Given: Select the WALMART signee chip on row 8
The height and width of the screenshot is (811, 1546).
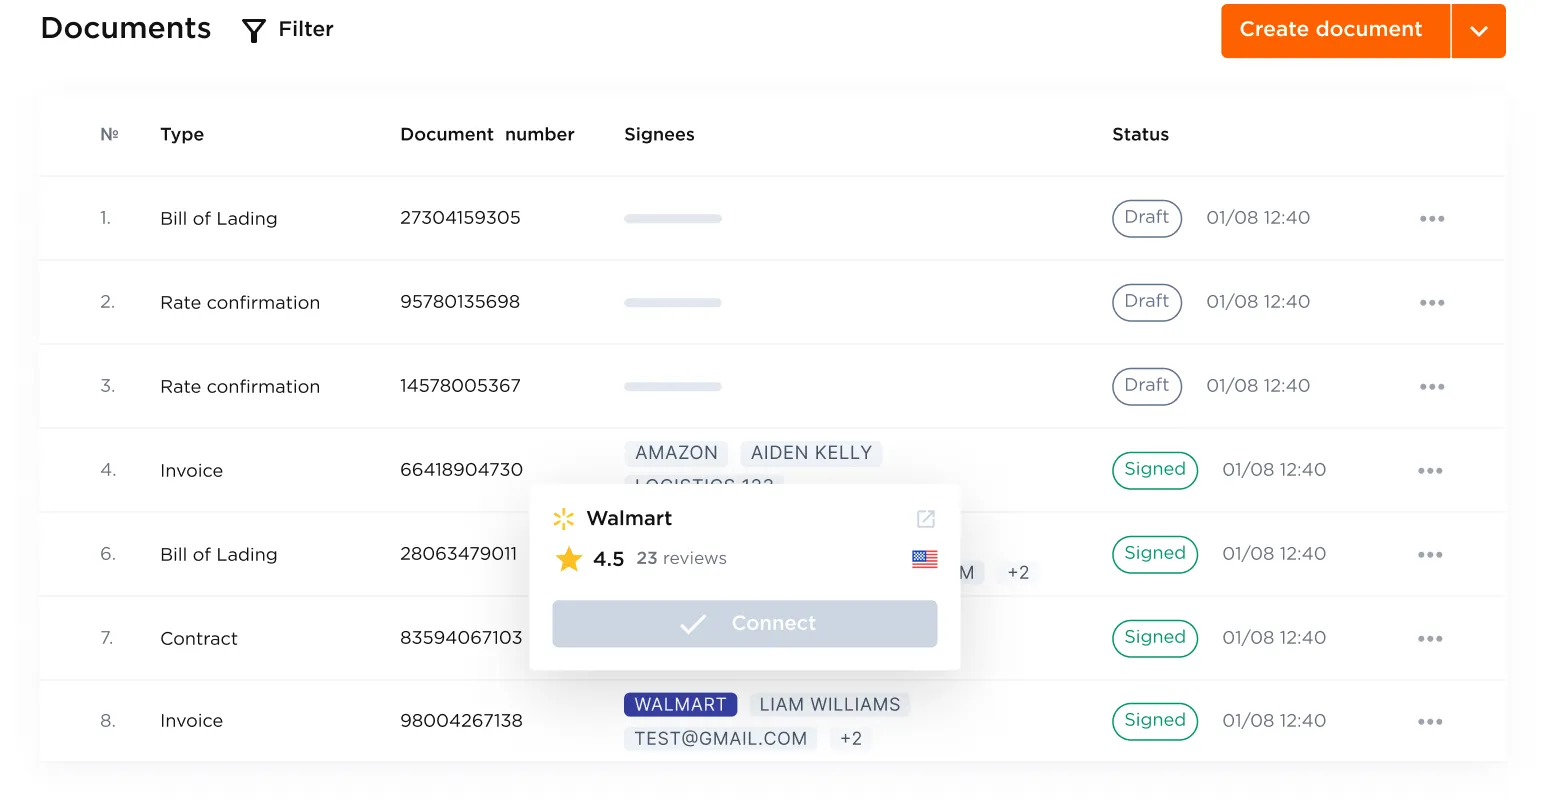Looking at the screenshot, I should tap(680, 704).
